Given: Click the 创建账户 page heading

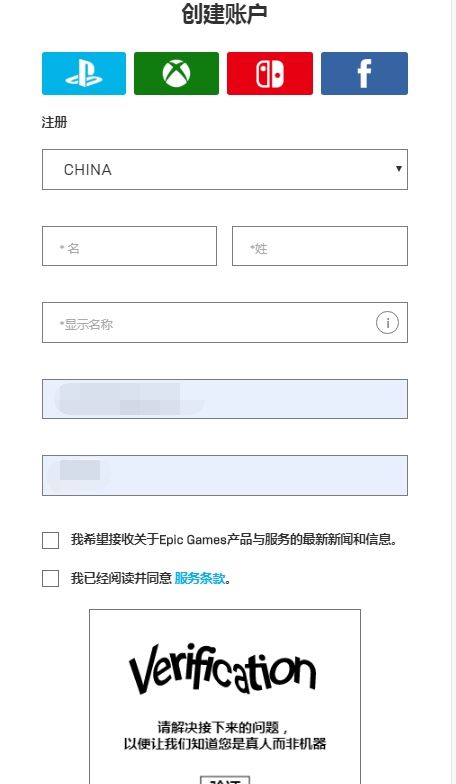Looking at the screenshot, I should [x=224, y=13].
